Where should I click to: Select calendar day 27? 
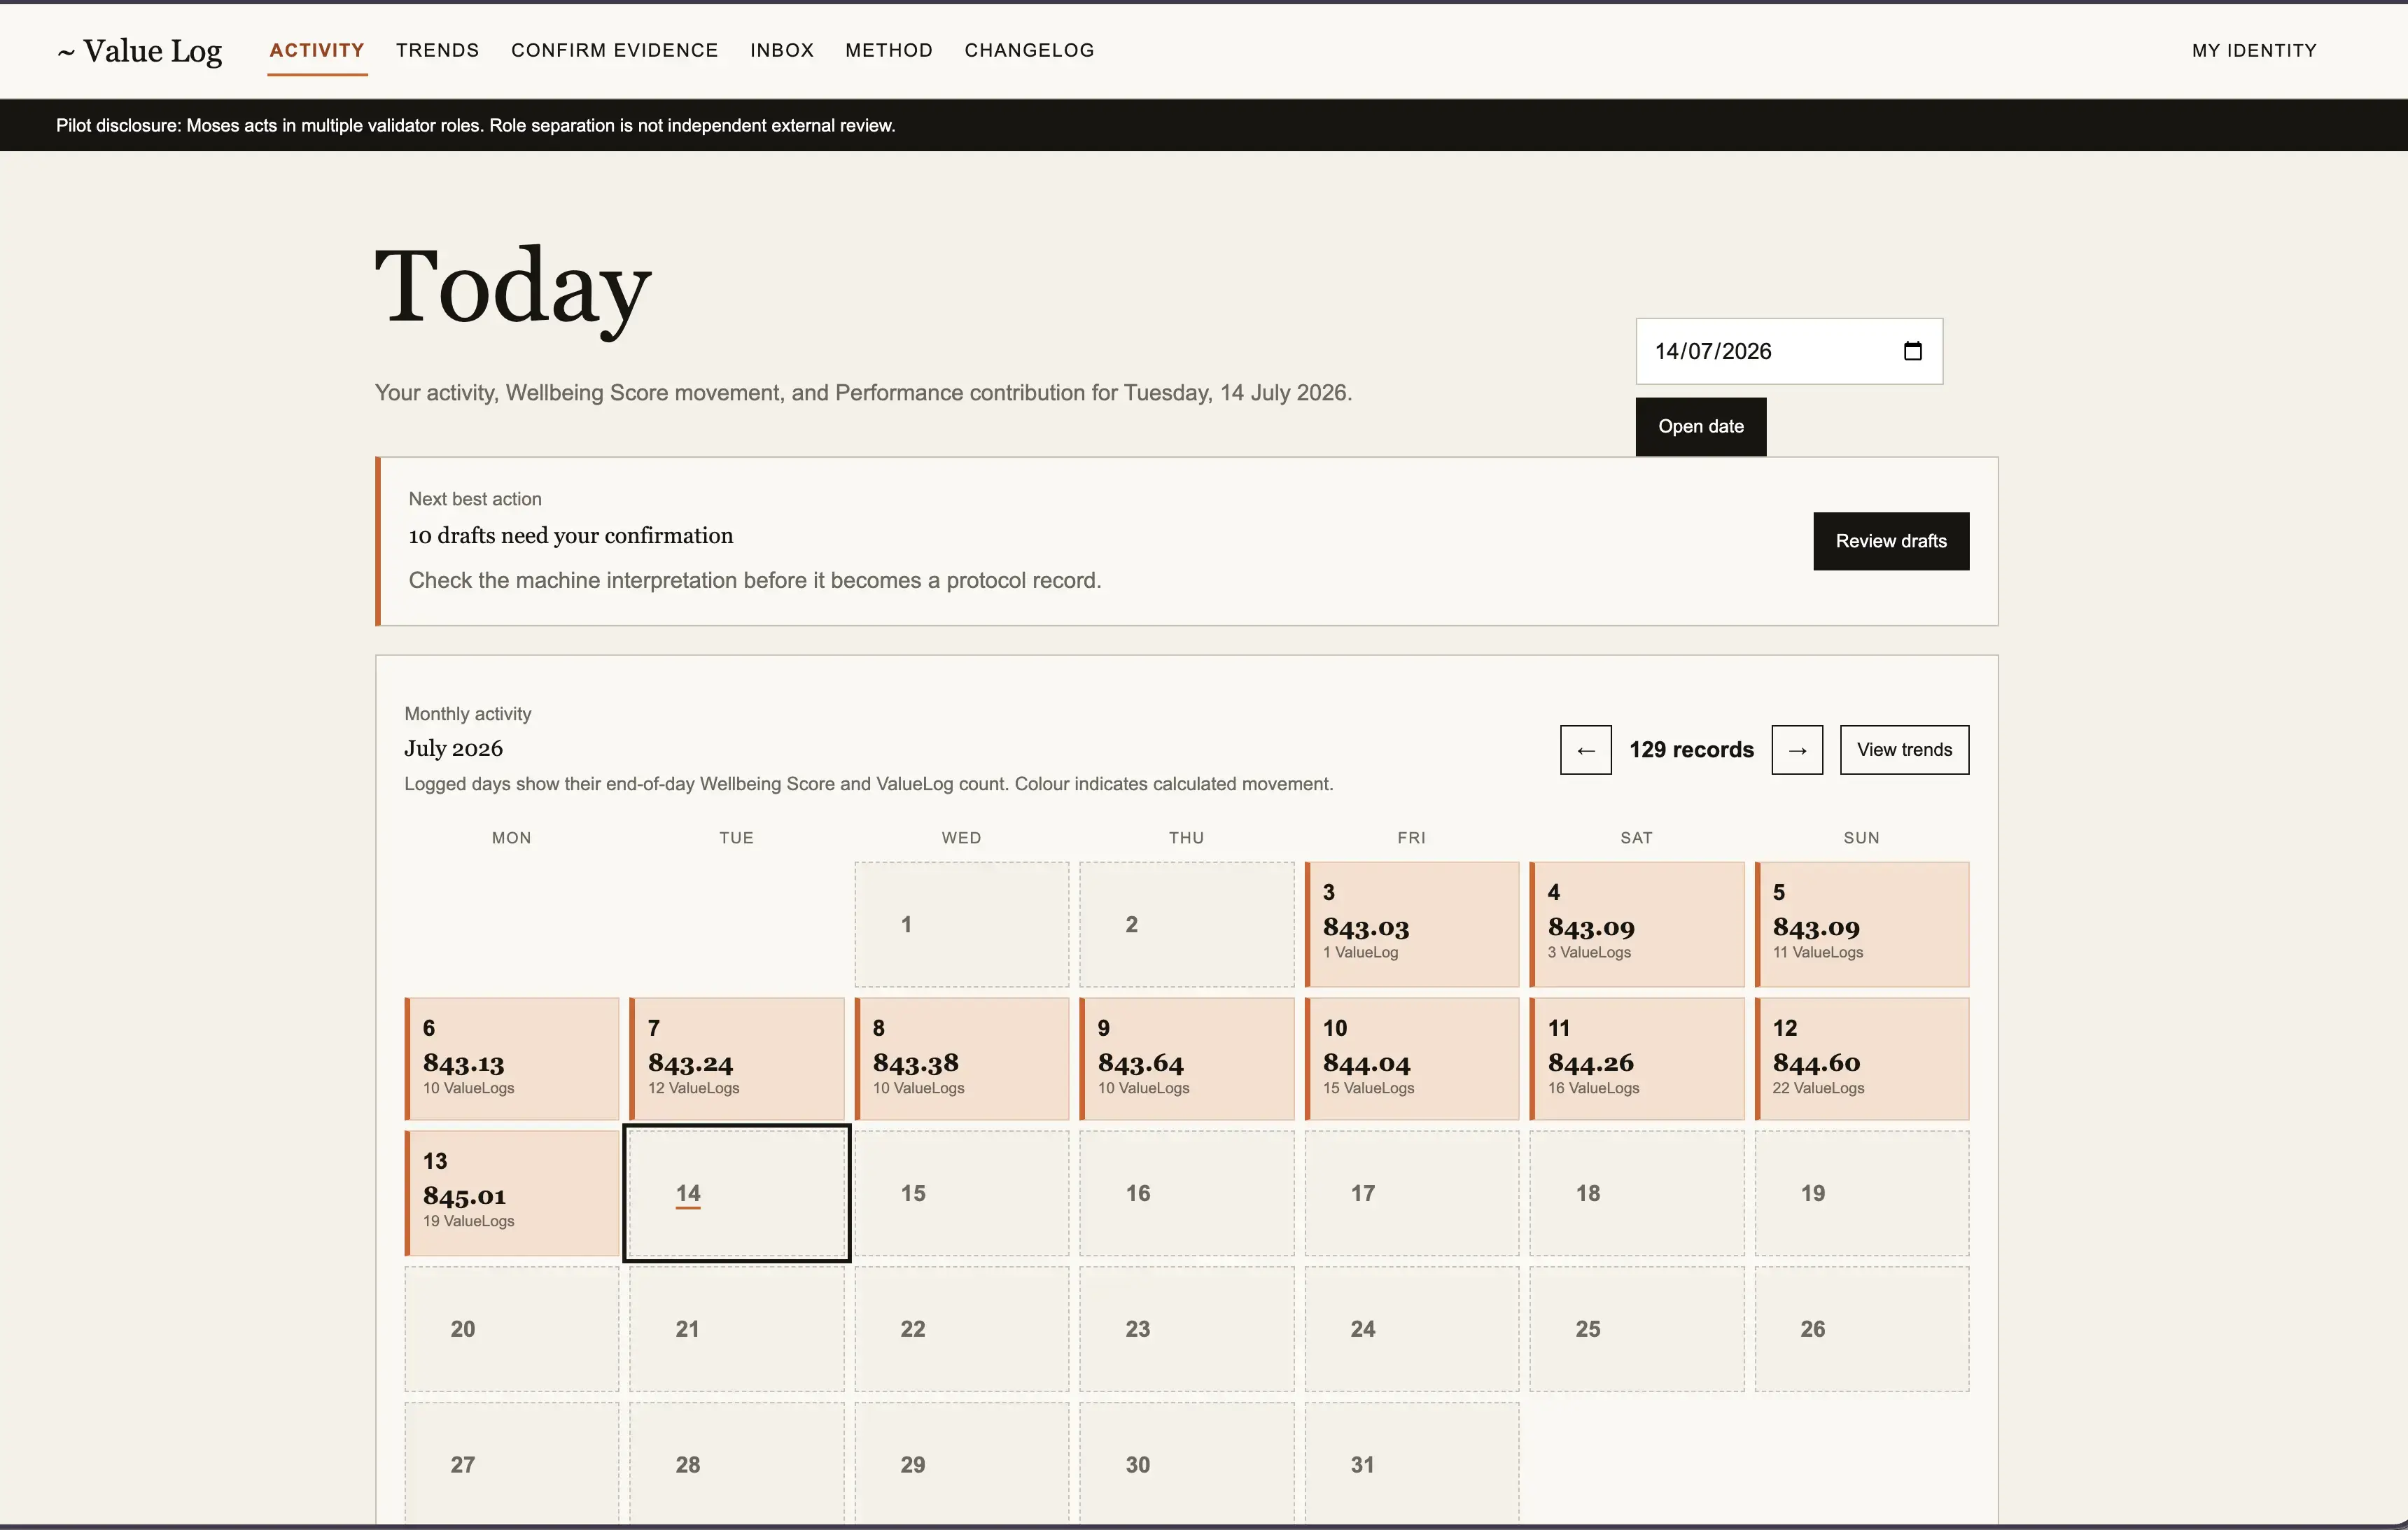pyautogui.click(x=511, y=1464)
